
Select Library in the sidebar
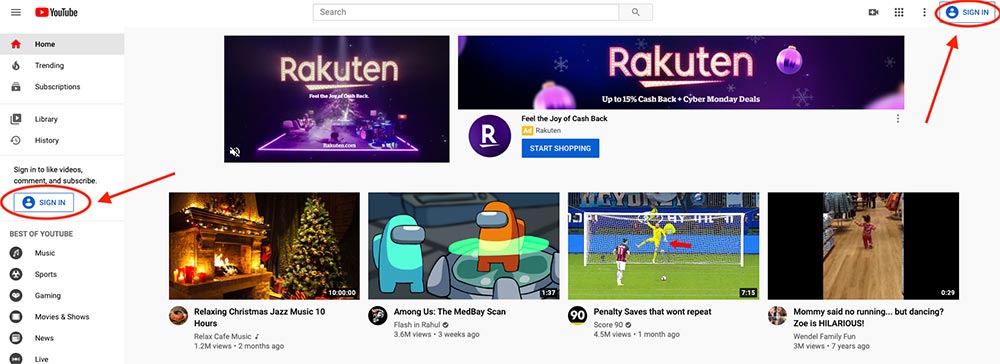pyautogui.click(x=62, y=119)
